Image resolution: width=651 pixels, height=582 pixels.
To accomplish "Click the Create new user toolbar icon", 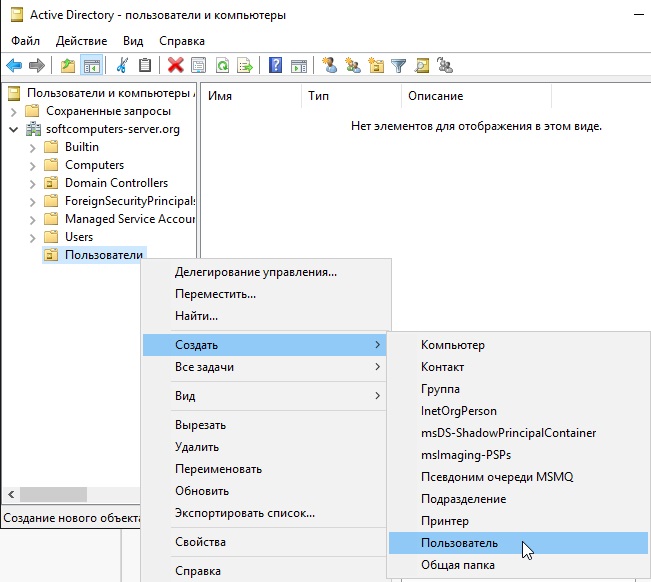I will pyautogui.click(x=329, y=65).
